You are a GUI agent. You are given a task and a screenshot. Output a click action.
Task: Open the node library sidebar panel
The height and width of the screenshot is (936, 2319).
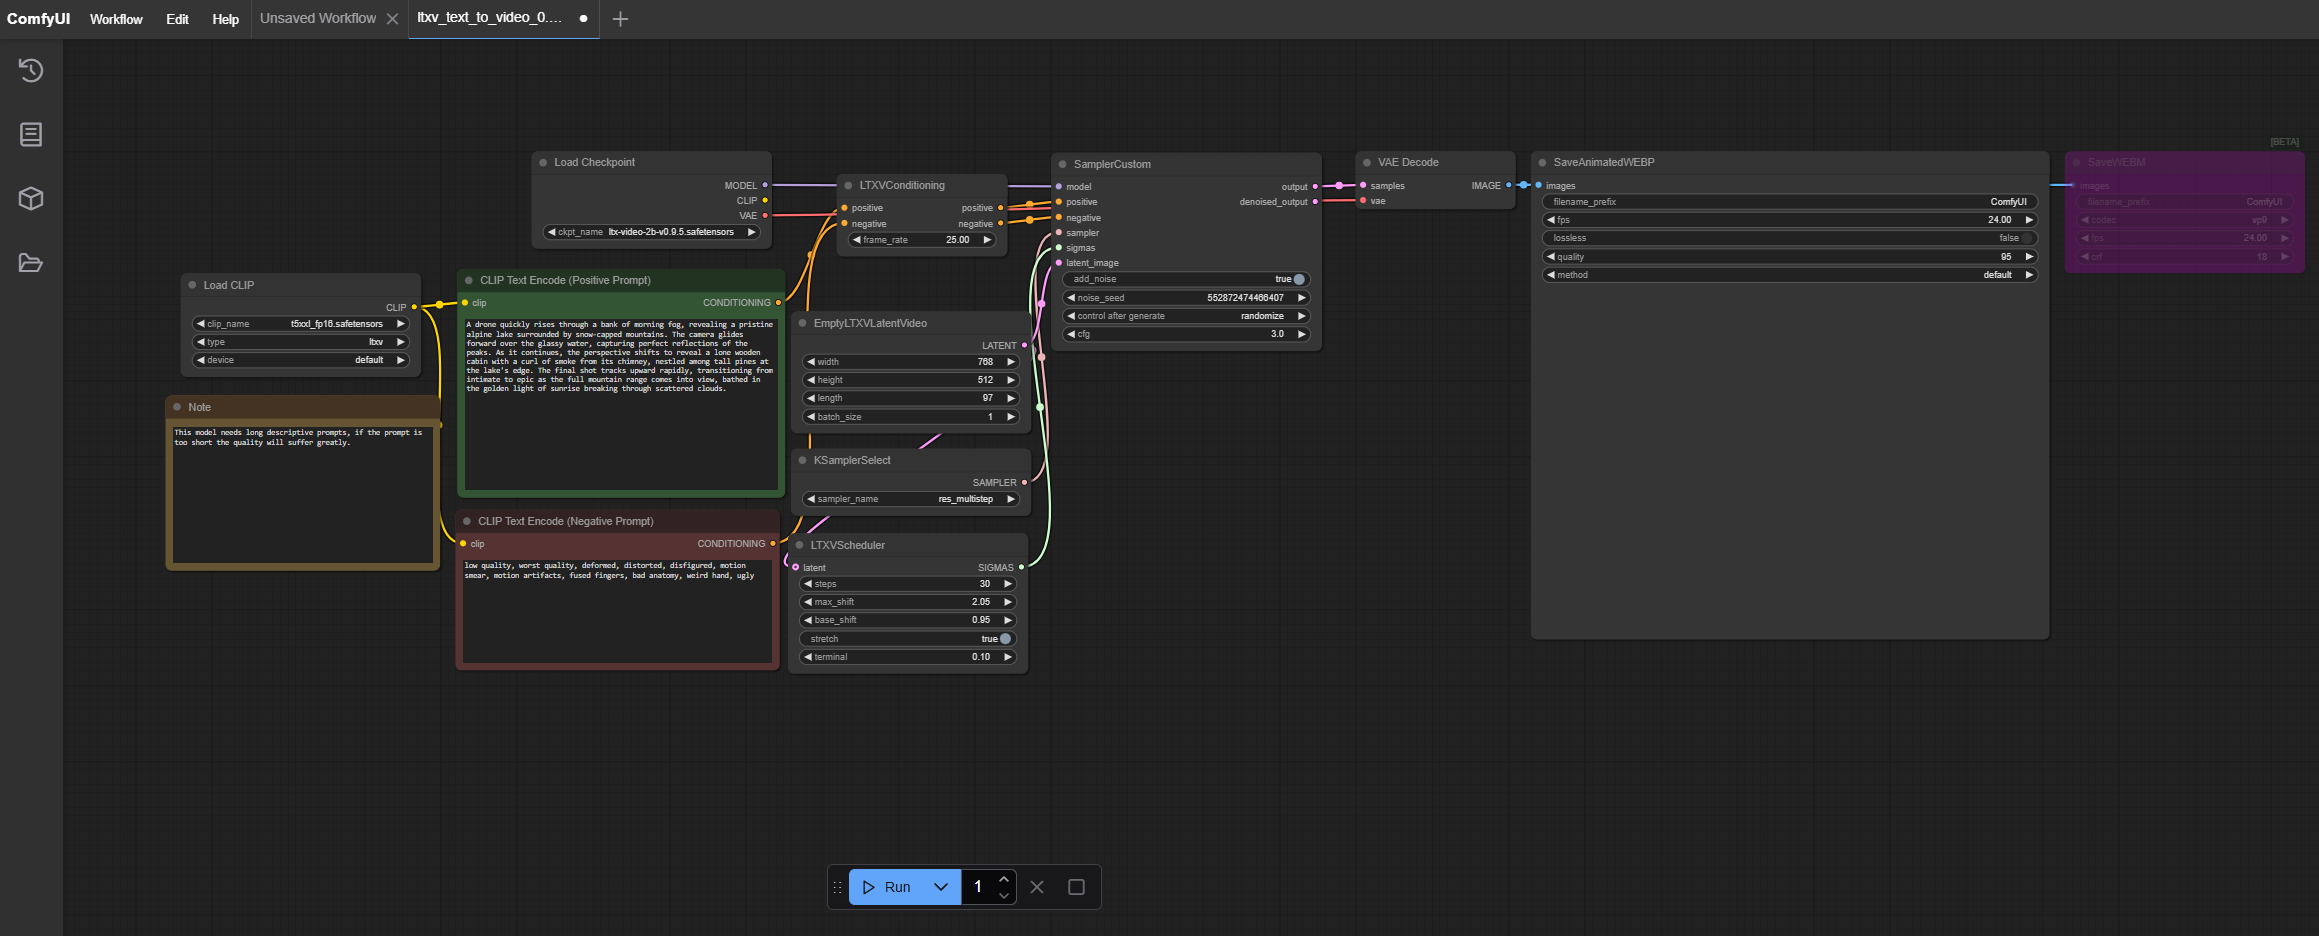click(30, 134)
